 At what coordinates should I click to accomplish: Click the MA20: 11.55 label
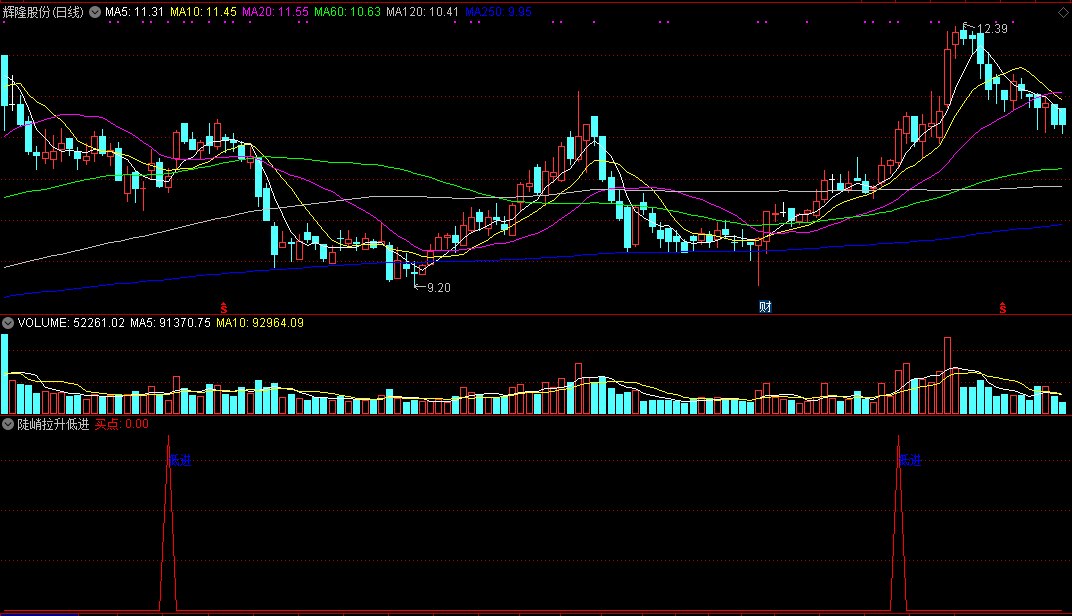(x=276, y=12)
